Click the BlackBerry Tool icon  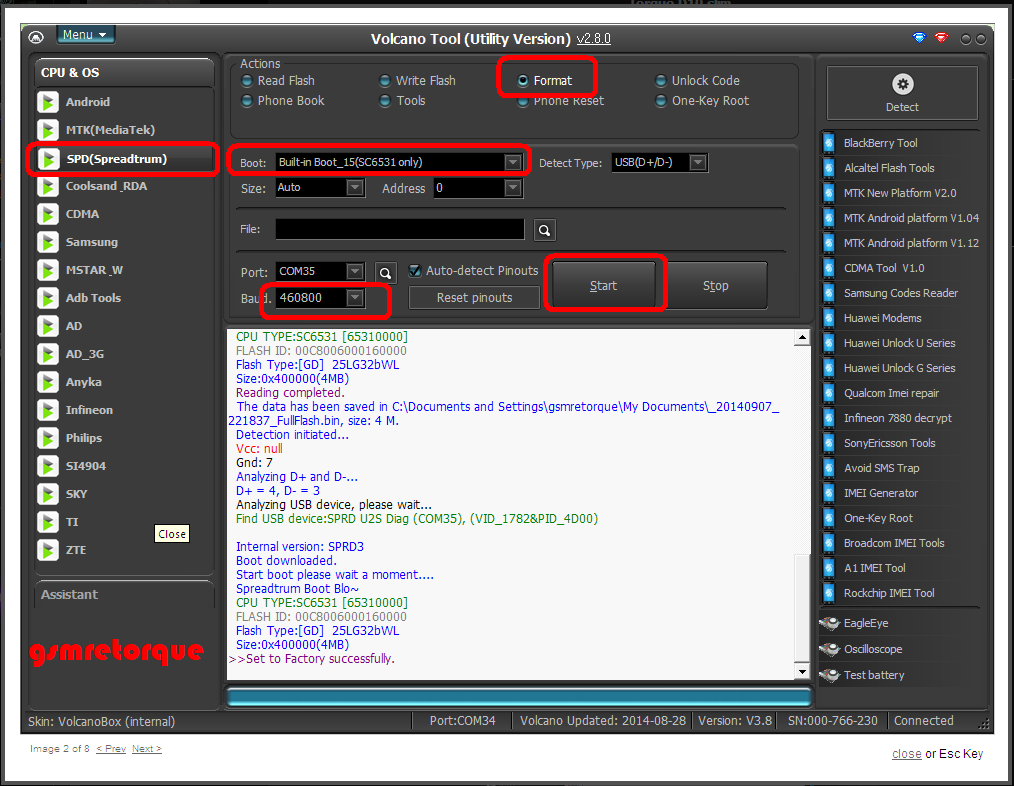pos(829,143)
